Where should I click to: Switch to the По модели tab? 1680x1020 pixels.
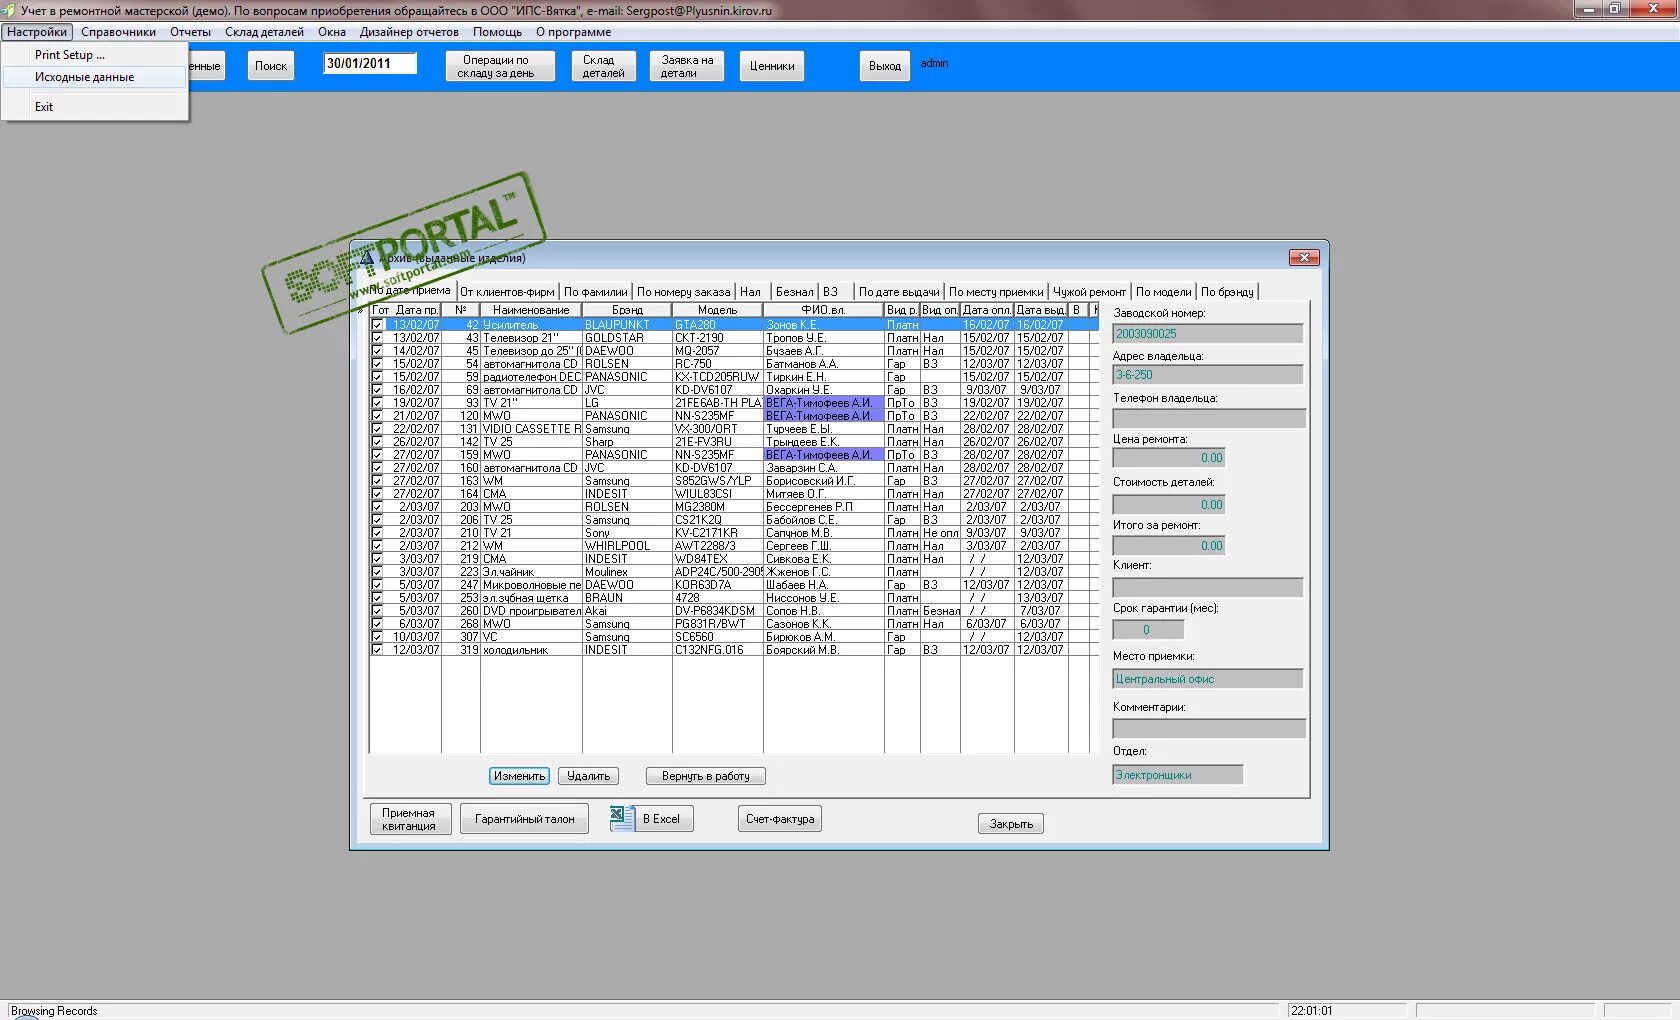pos(1163,292)
